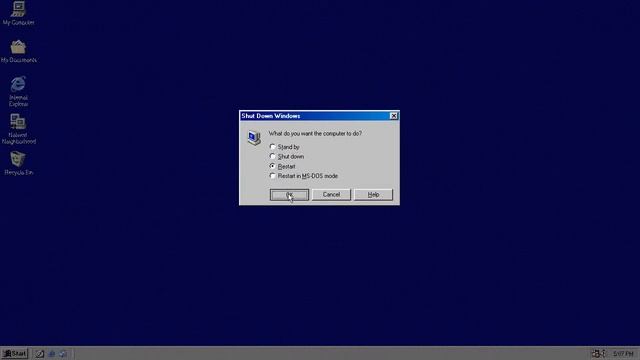Select the Restart radio button

click(273, 166)
